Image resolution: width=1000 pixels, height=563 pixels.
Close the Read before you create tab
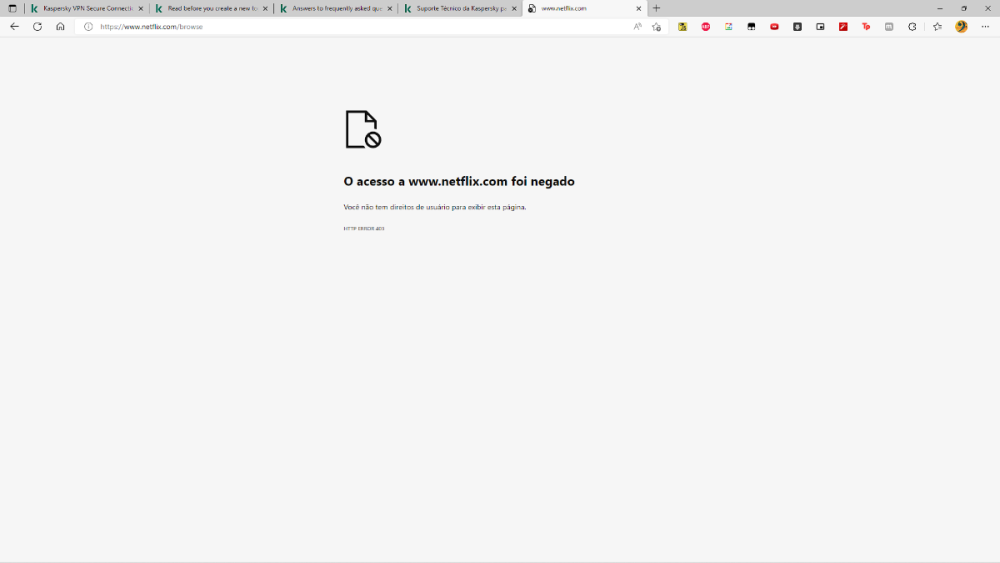265,8
